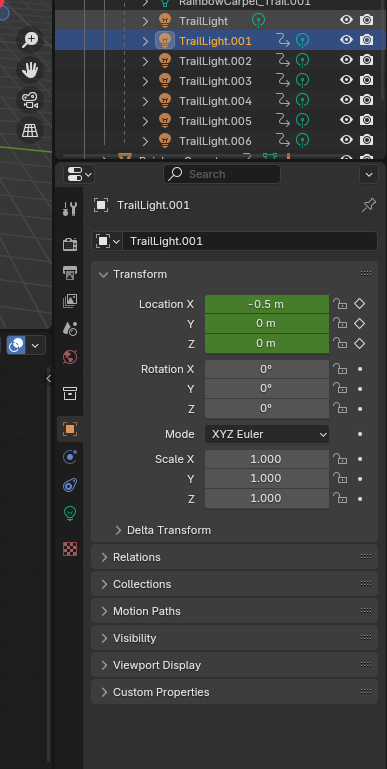Open the viewport shading options dropdown arrow
Screen dimensions: 387x769
35,345
